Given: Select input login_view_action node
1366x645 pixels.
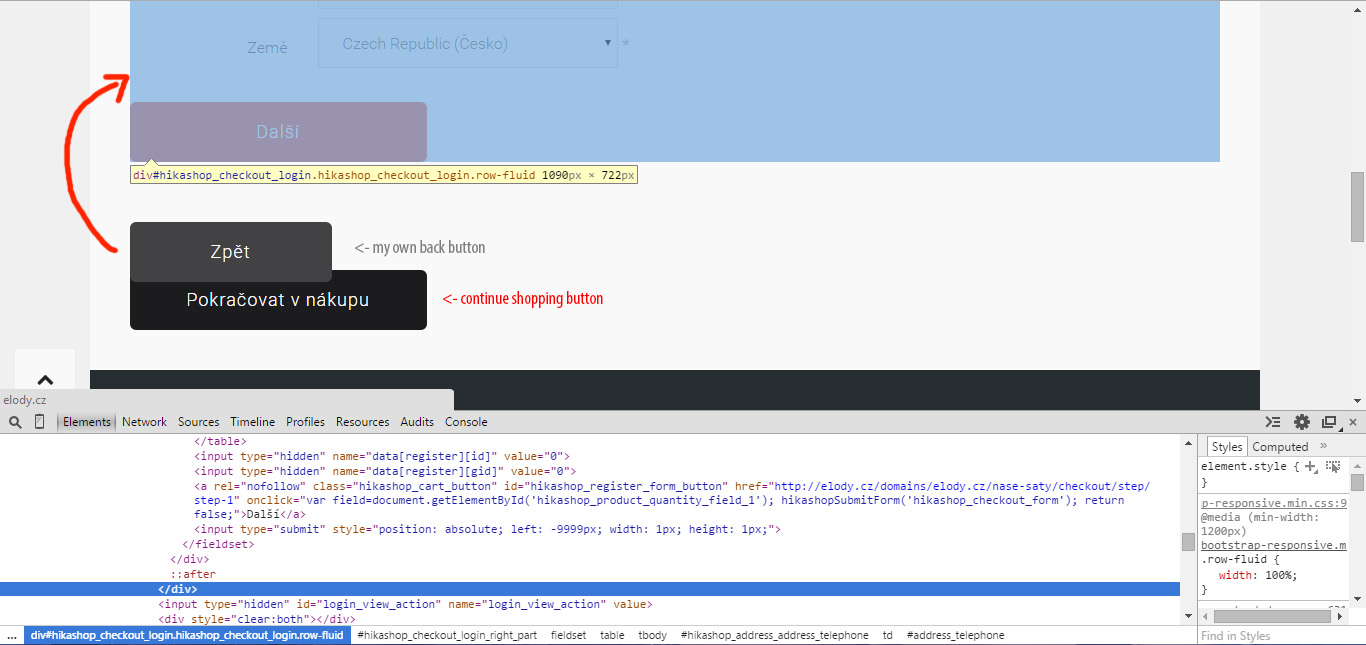Looking at the screenshot, I should tap(405, 604).
